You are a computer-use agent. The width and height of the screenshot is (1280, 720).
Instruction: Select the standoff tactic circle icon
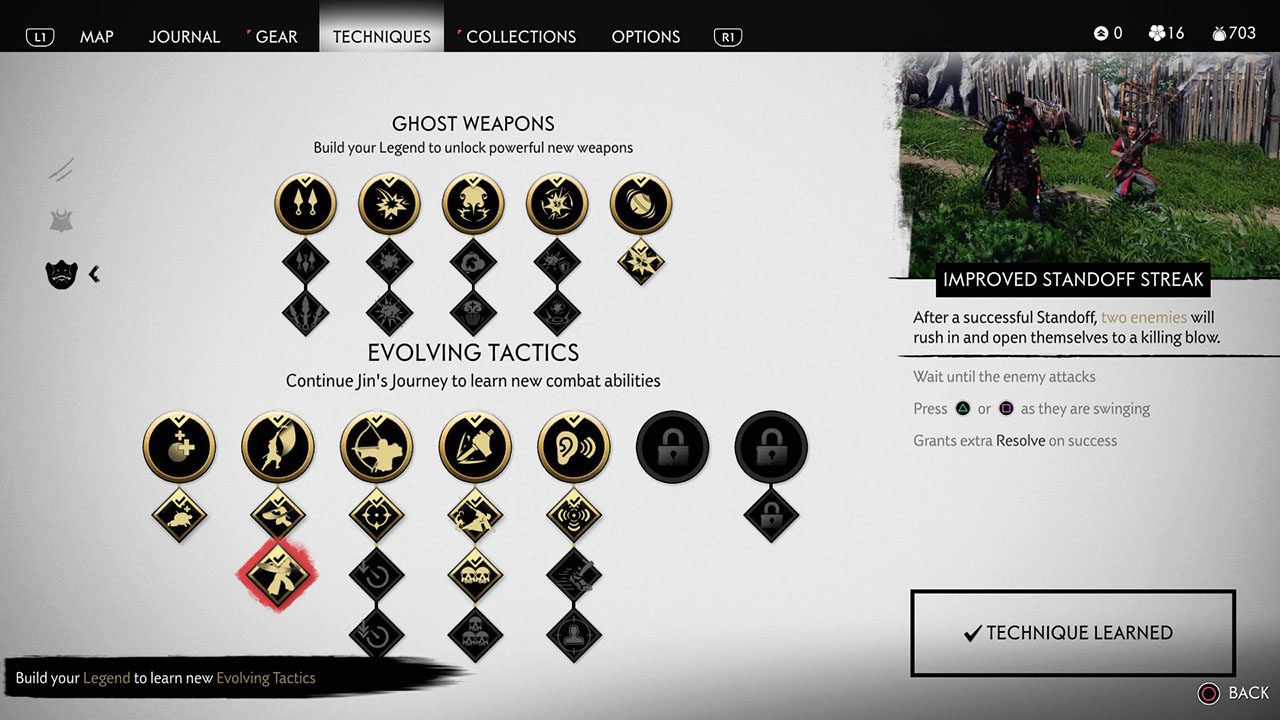pos(278,447)
